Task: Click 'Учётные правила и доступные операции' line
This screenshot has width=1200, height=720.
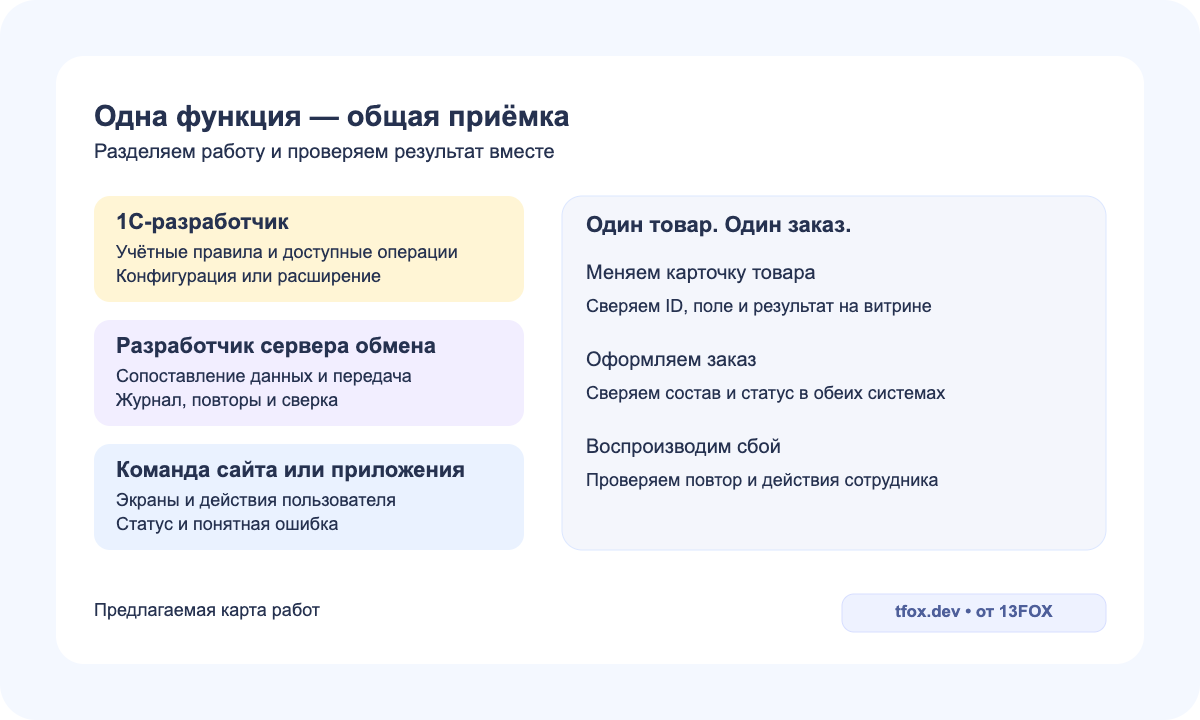Action: (287, 252)
